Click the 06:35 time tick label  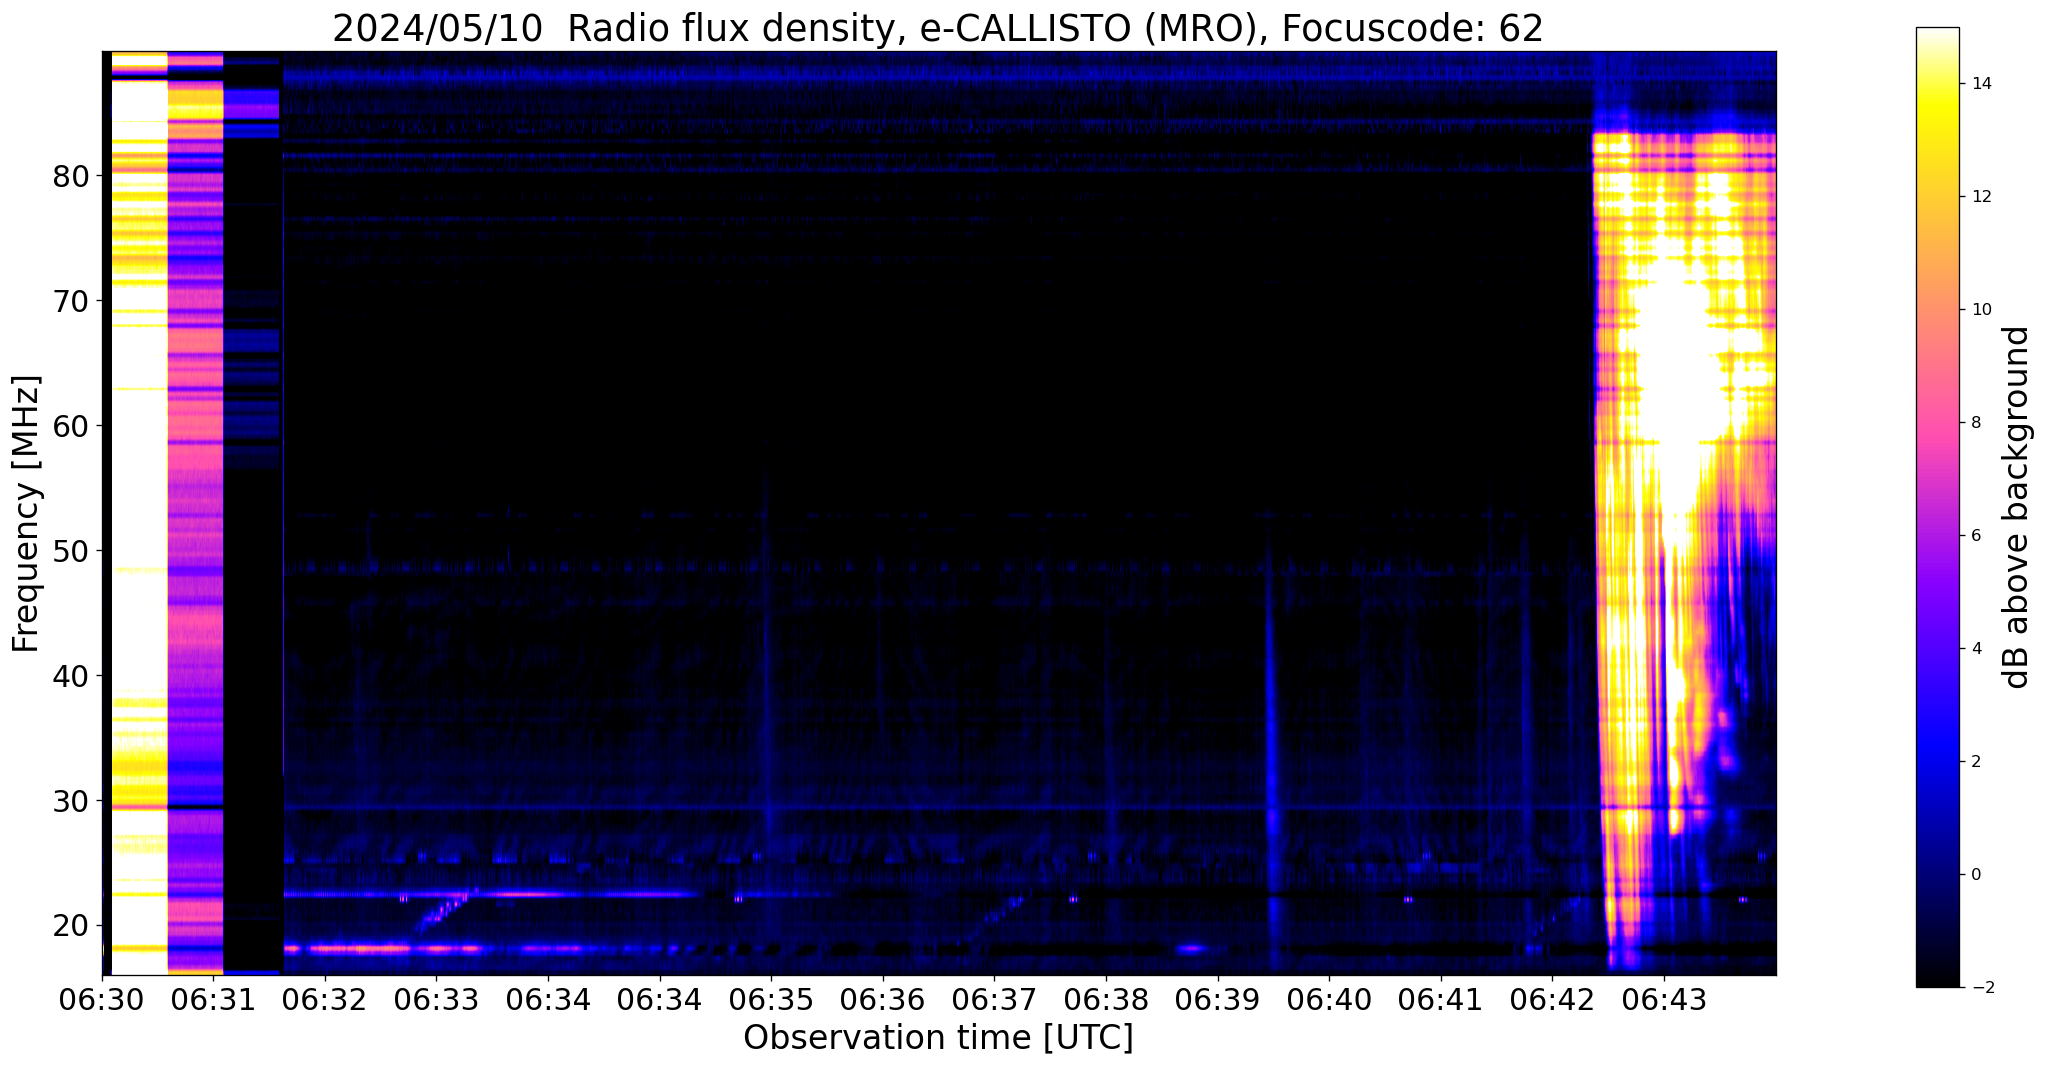pos(771,1000)
